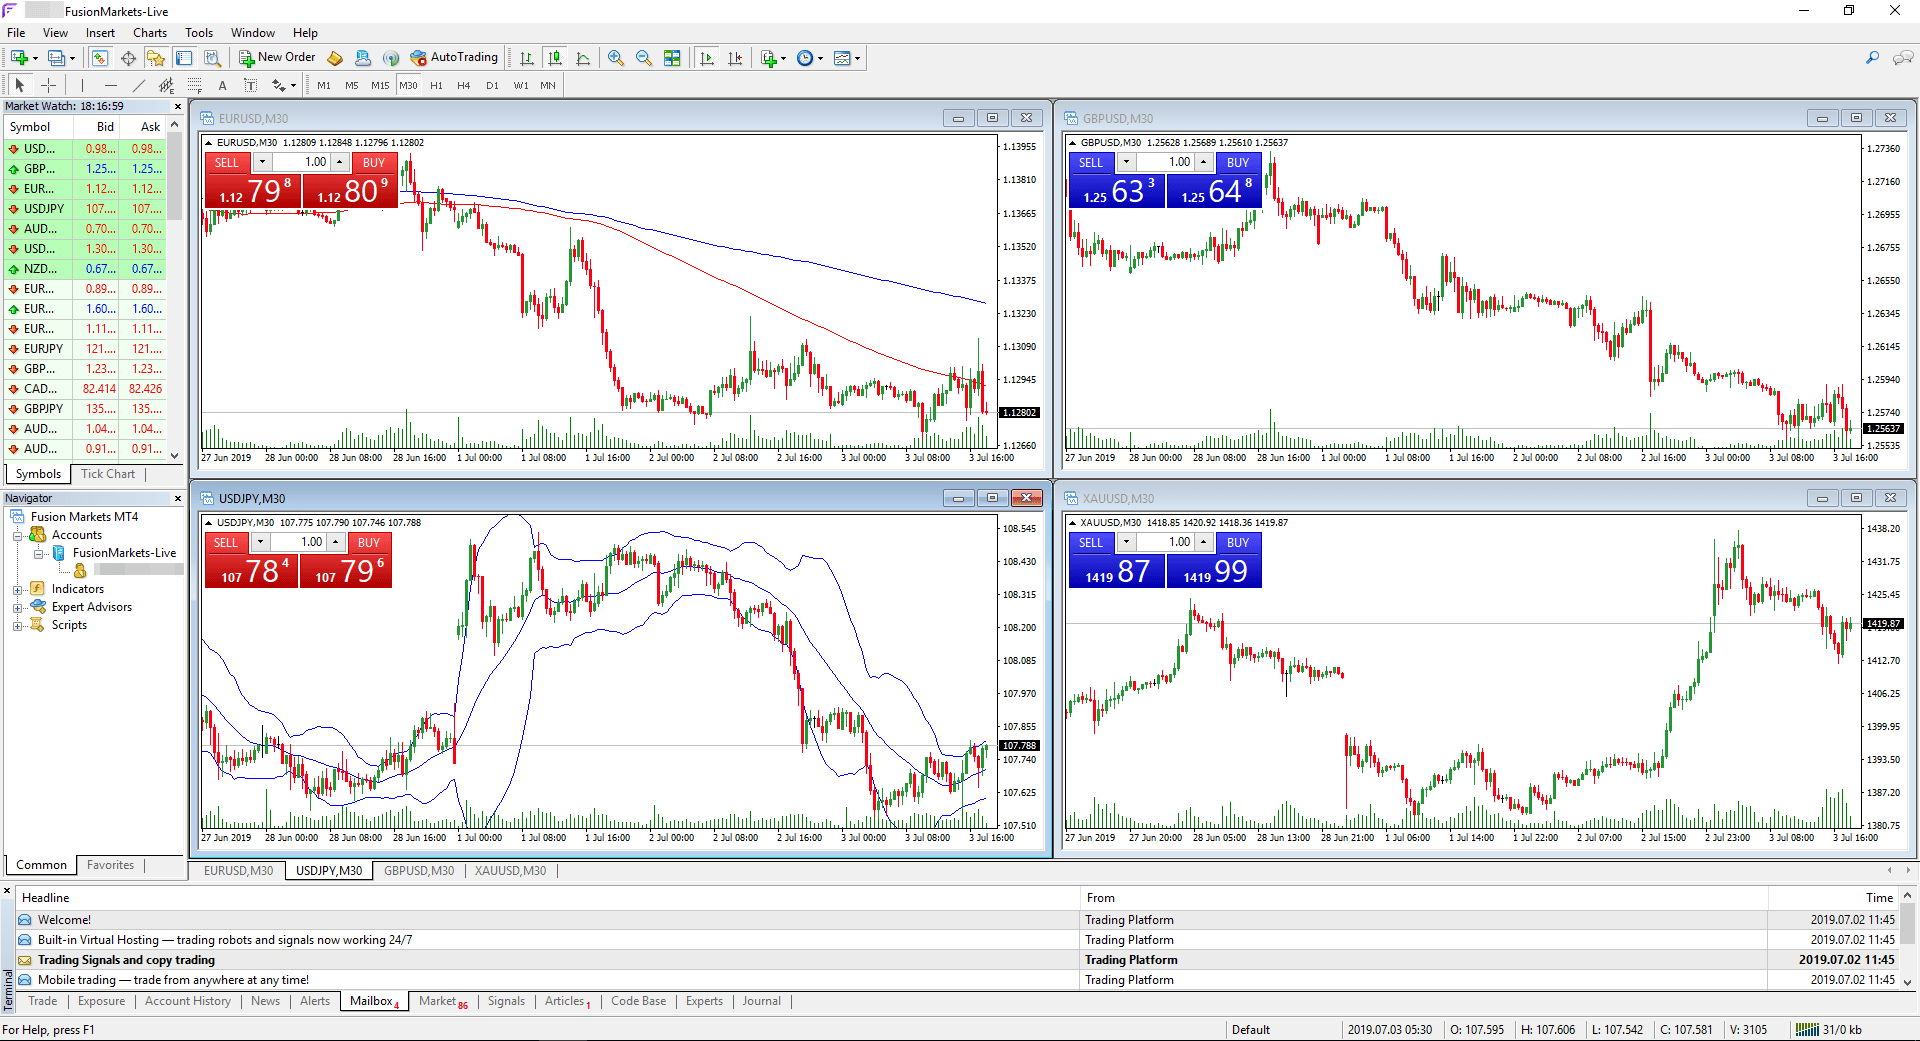The height and width of the screenshot is (1041, 1920).
Task: Enable chart auto scroll
Action: (707, 57)
